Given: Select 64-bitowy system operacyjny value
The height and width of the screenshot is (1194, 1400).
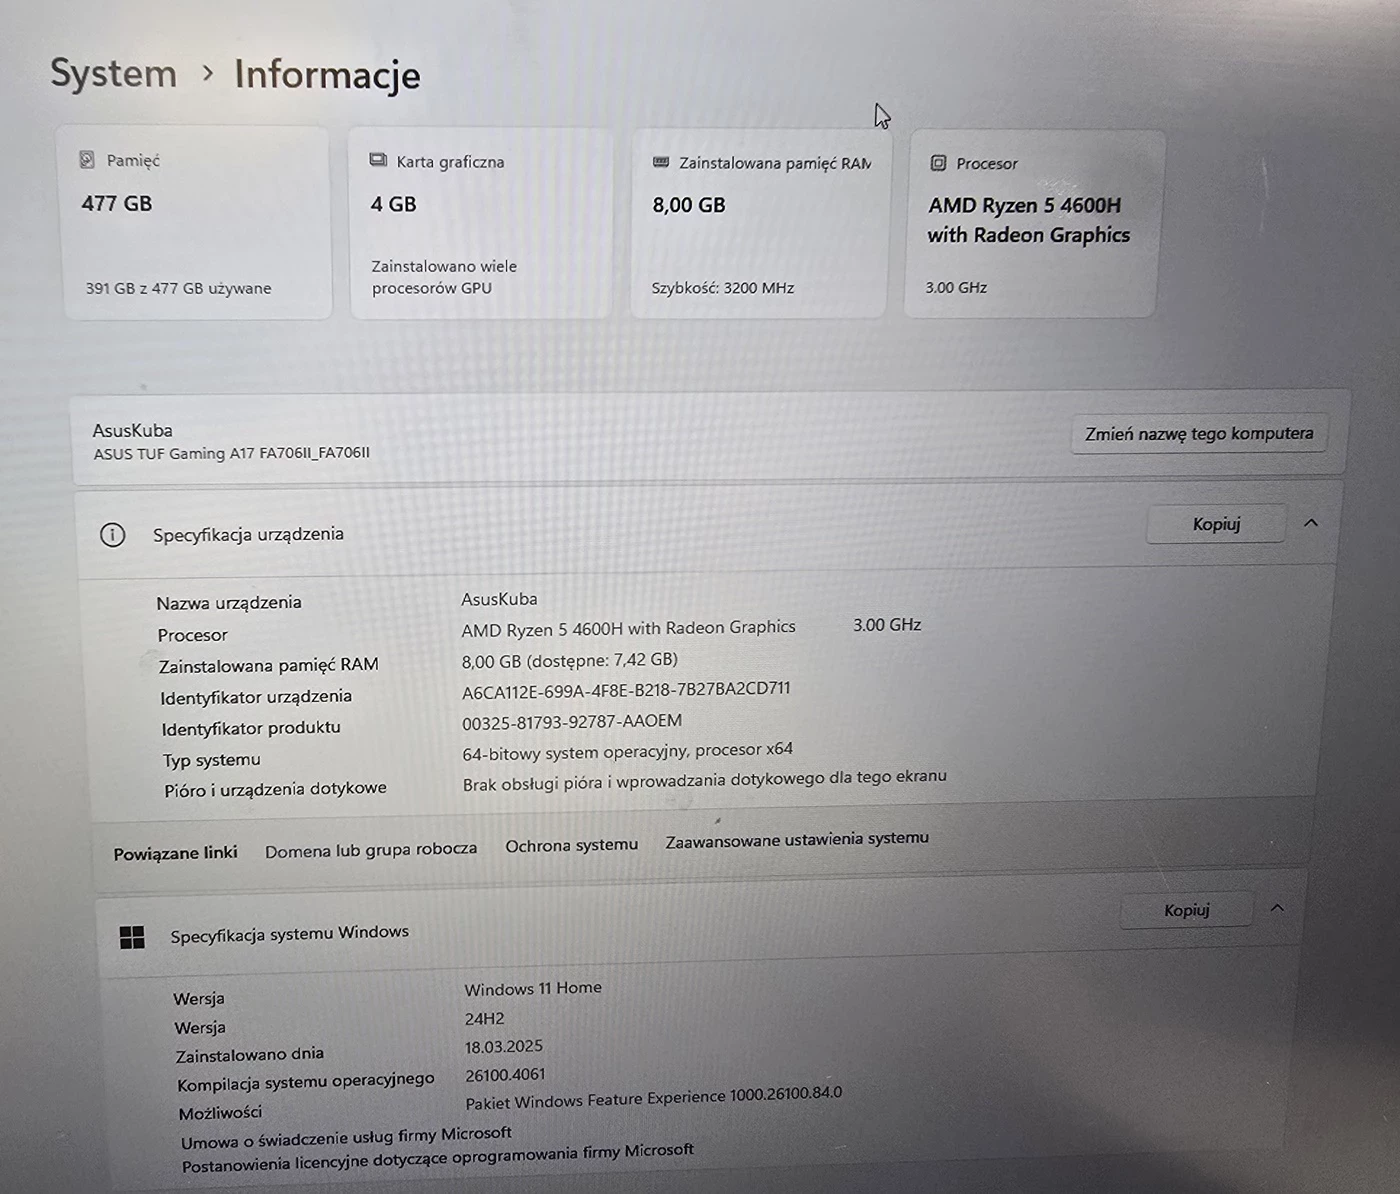Looking at the screenshot, I should (627, 751).
